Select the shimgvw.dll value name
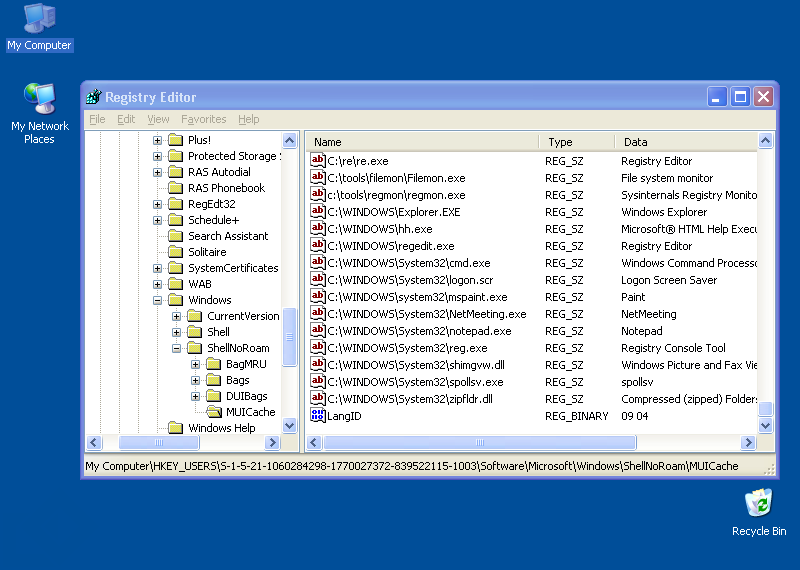The width and height of the screenshot is (800, 570). point(416,365)
